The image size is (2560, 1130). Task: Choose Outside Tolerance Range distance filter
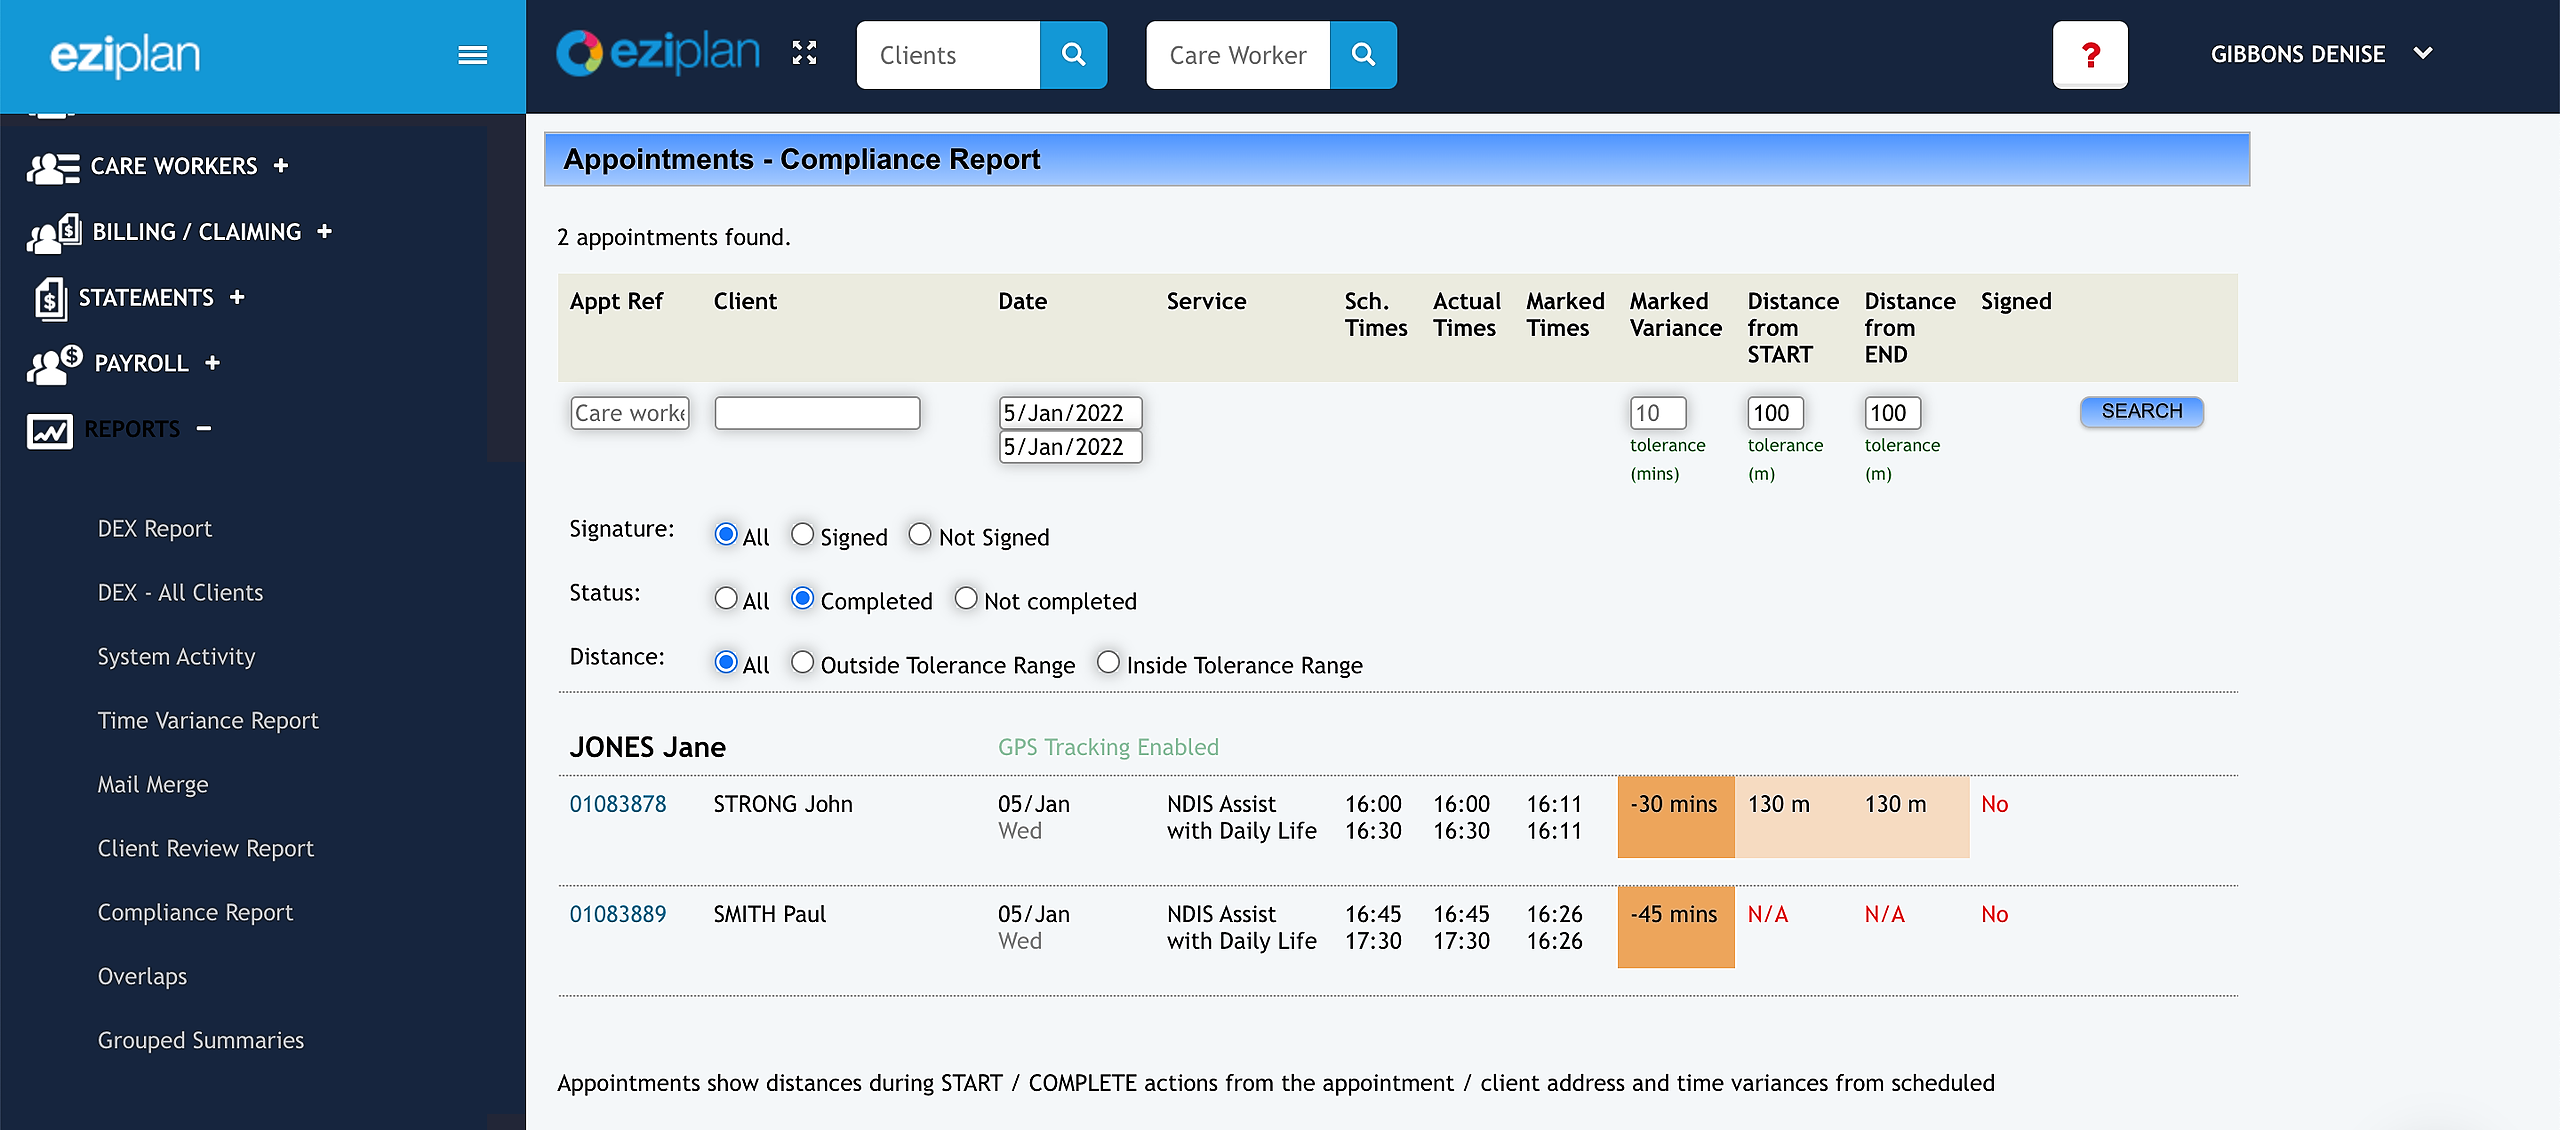[803, 663]
